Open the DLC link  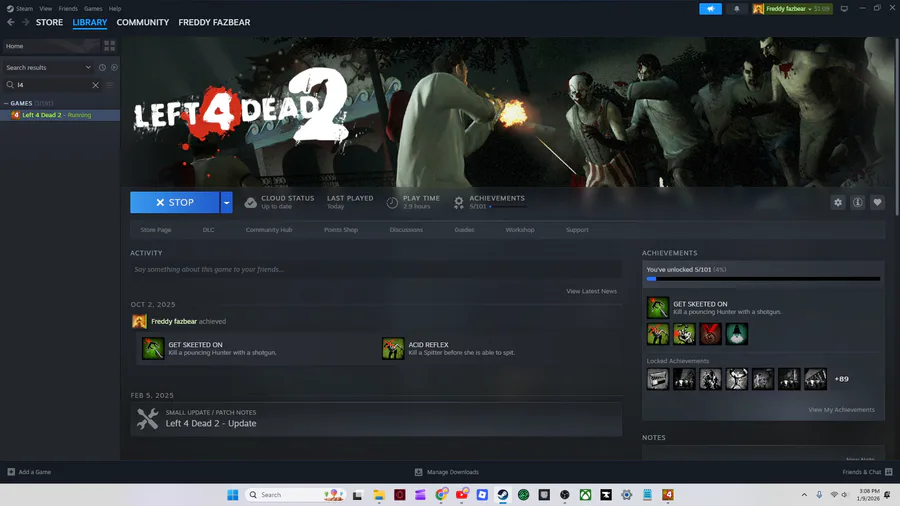click(208, 230)
